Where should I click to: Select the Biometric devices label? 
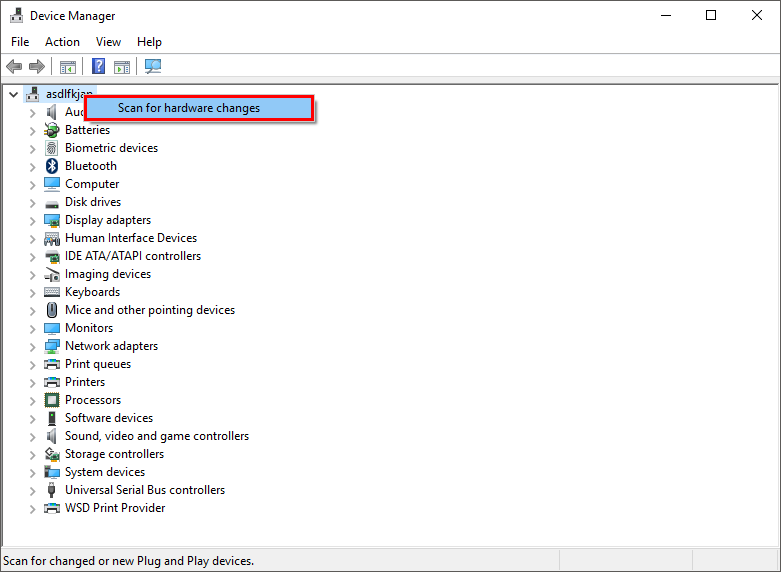point(112,148)
